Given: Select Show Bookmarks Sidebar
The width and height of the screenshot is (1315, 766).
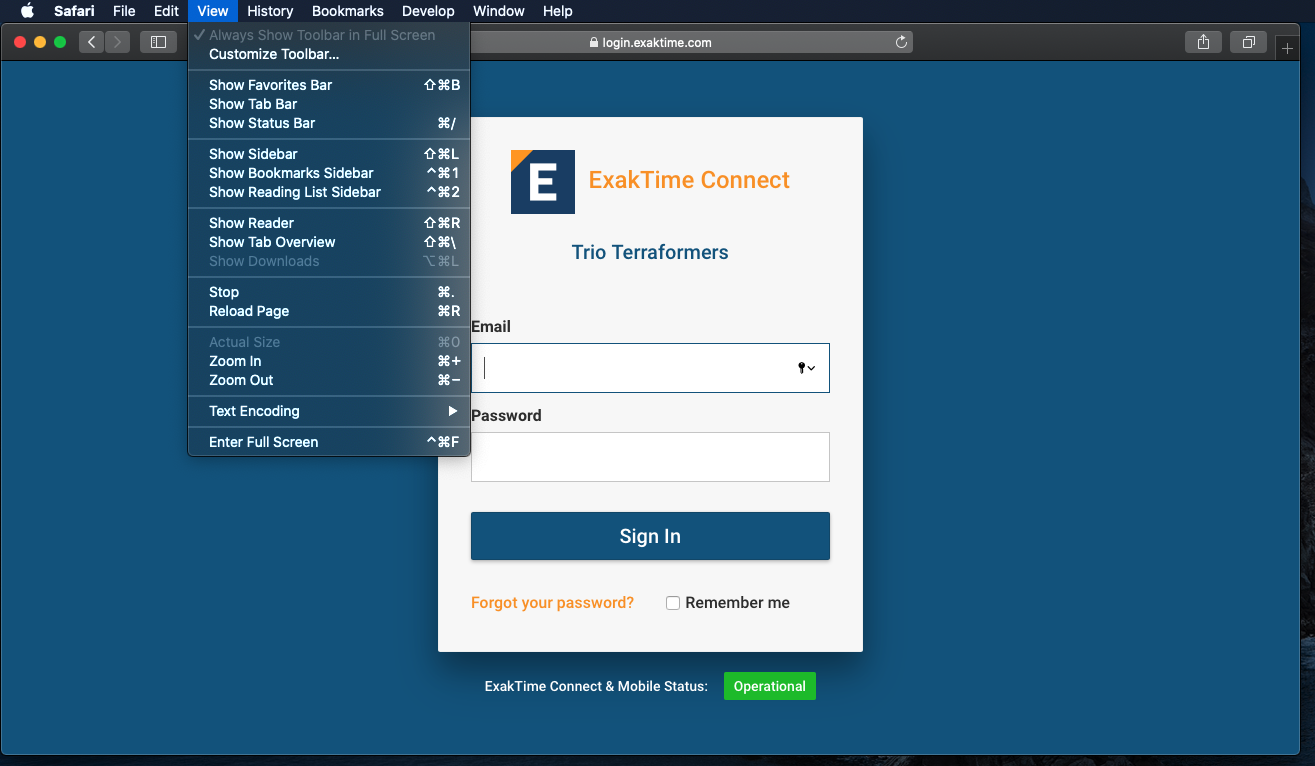Looking at the screenshot, I should (329, 173).
